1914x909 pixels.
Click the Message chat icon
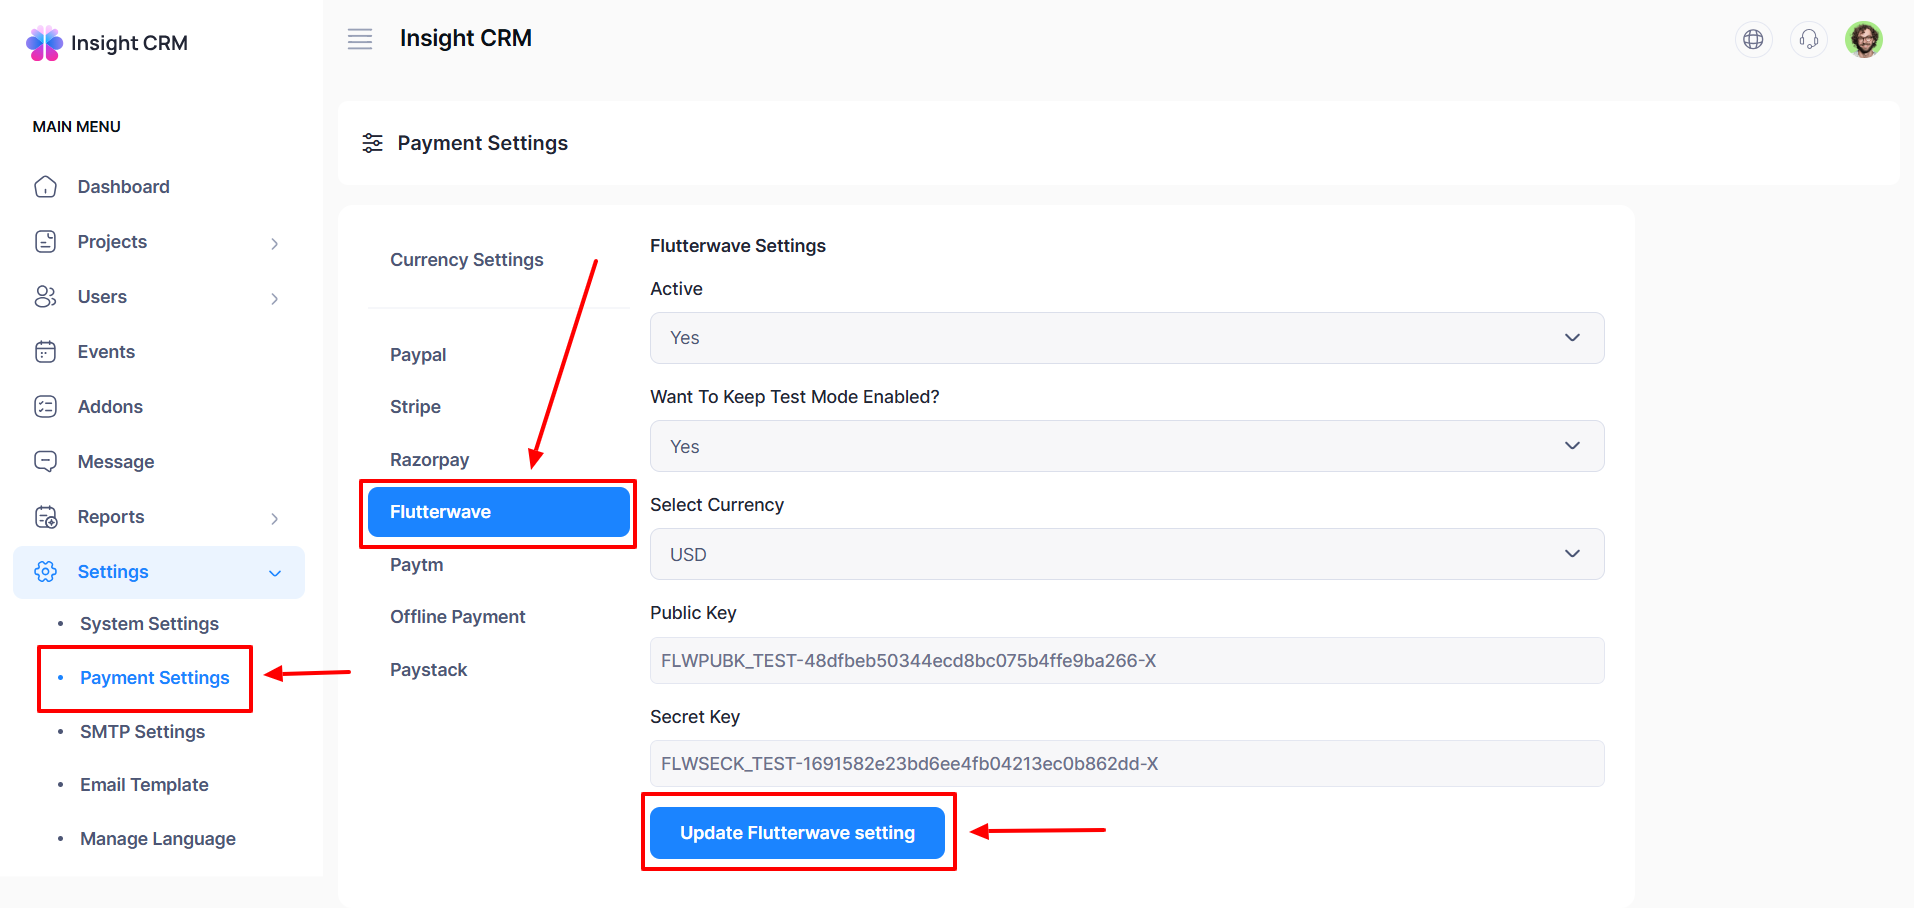(46, 461)
